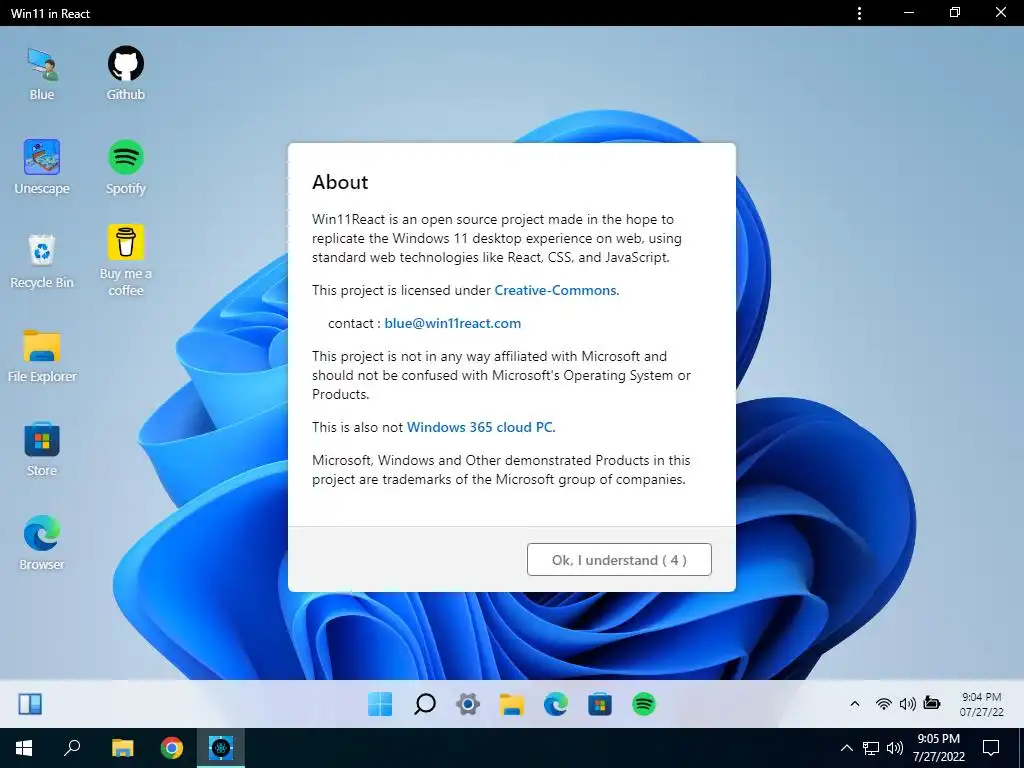Click the volume icon in the Win11 tray
The height and width of the screenshot is (768, 1024).
pyautogui.click(x=907, y=704)
